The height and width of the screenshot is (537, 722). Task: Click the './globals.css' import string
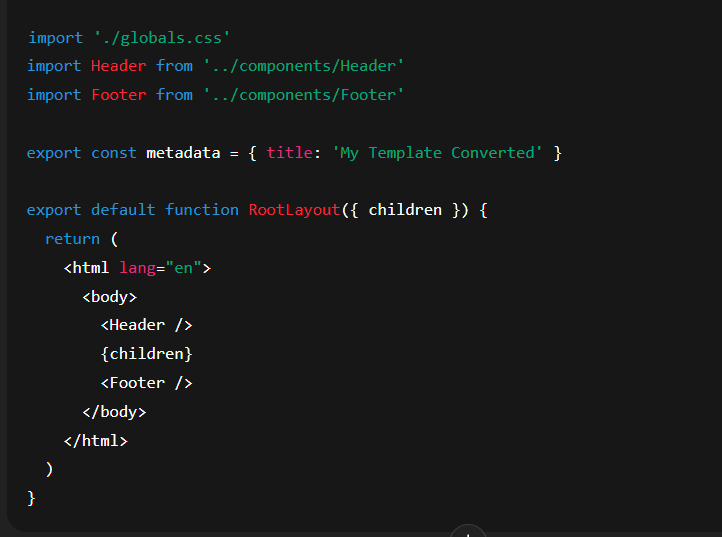point(161,38)
